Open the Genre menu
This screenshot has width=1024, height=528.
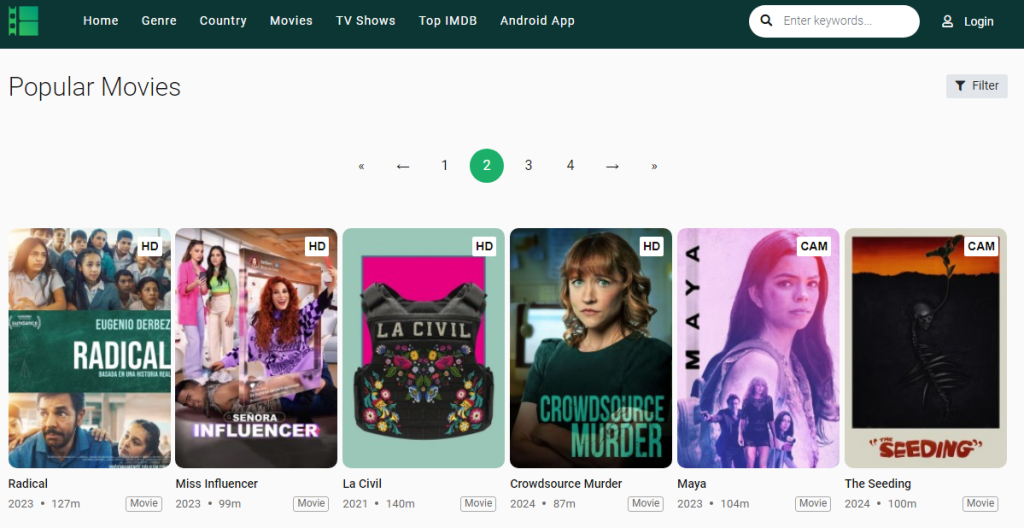click(x=159, y=21)
